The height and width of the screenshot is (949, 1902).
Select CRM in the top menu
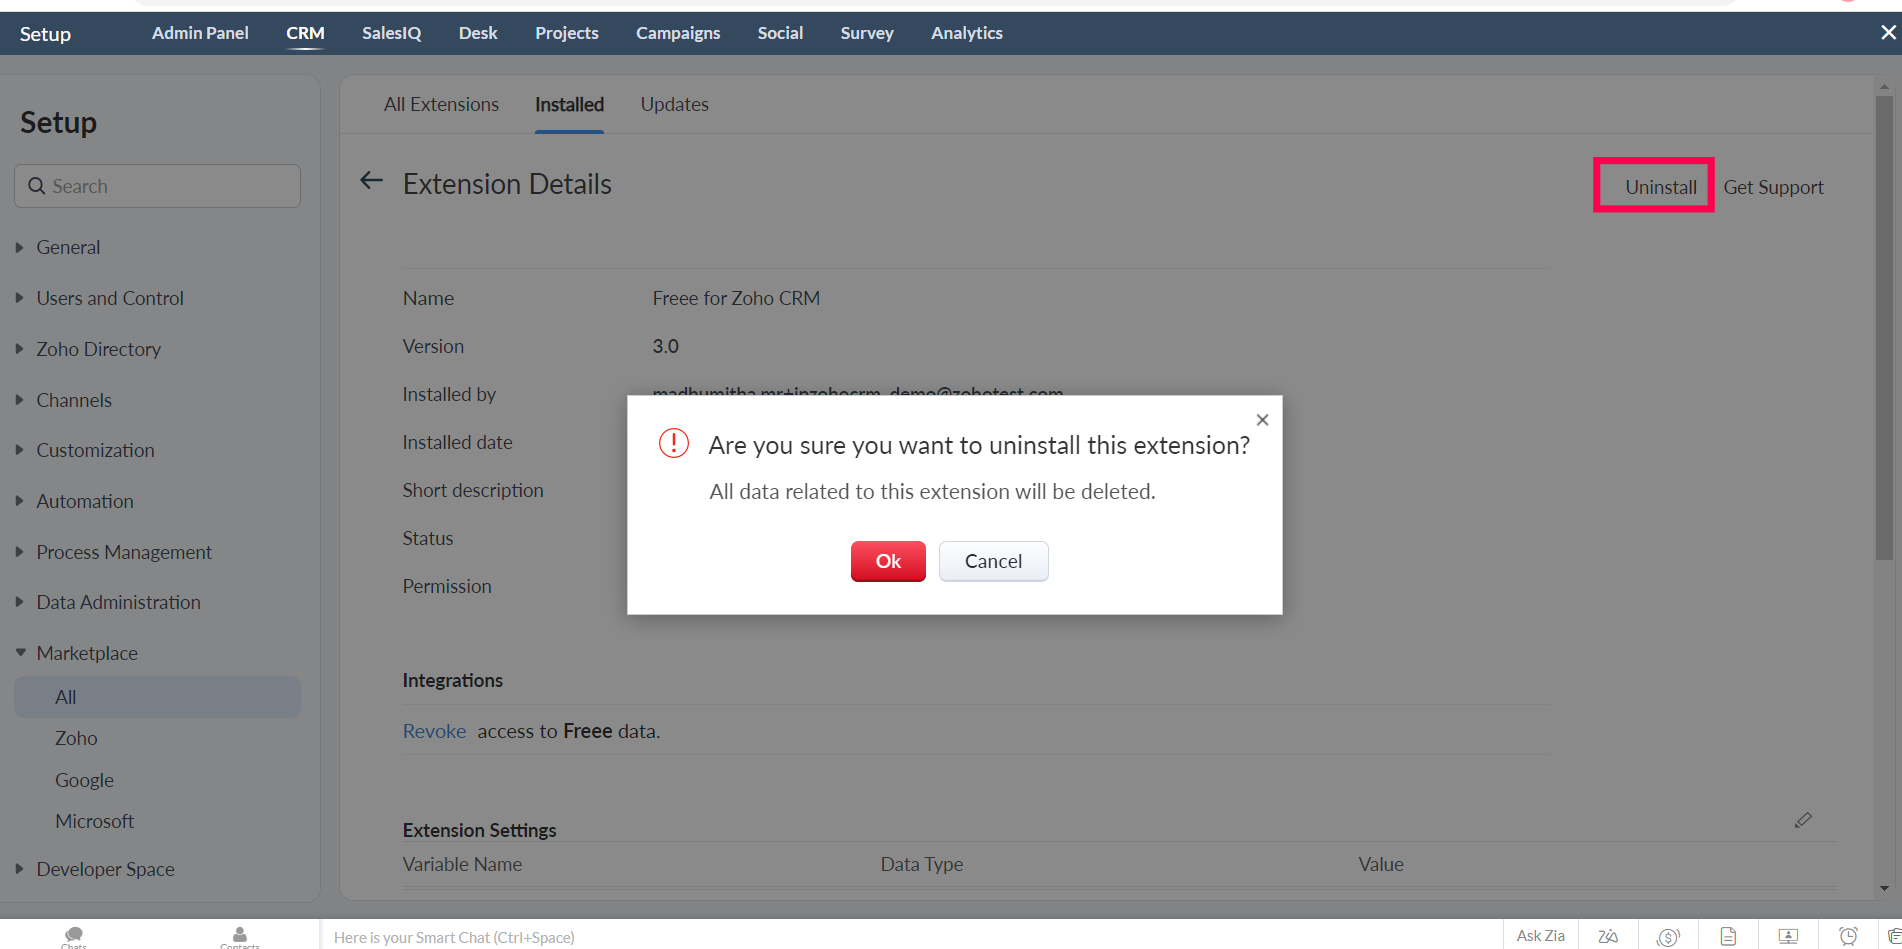305,33
